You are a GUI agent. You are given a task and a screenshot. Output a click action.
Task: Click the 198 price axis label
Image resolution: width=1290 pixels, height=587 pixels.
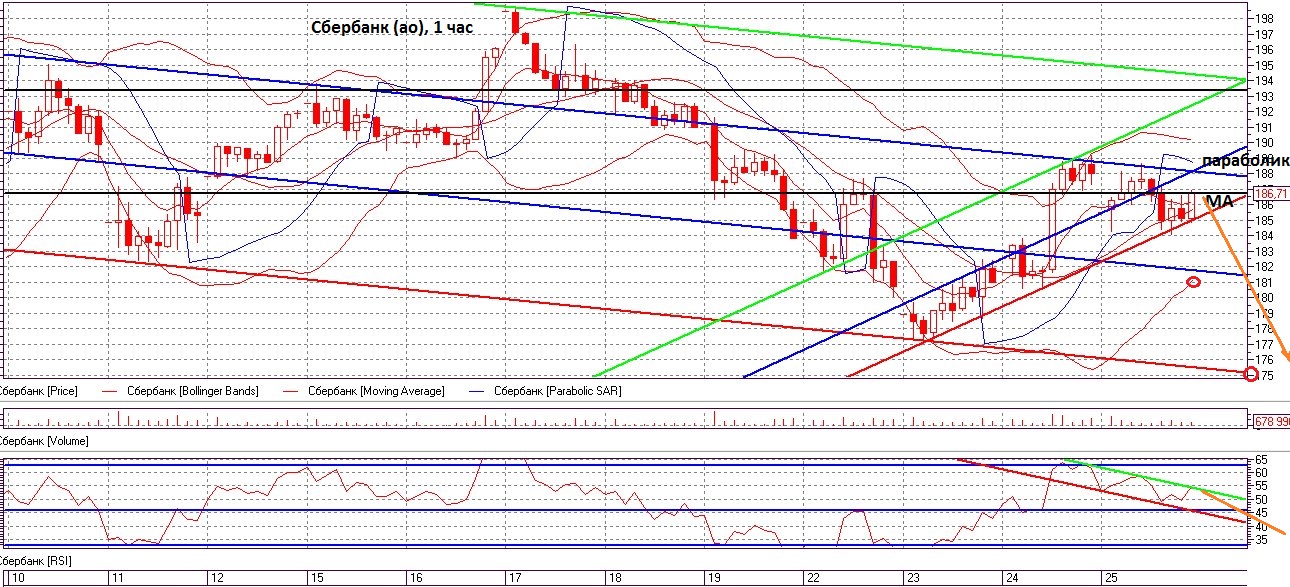1265,18
